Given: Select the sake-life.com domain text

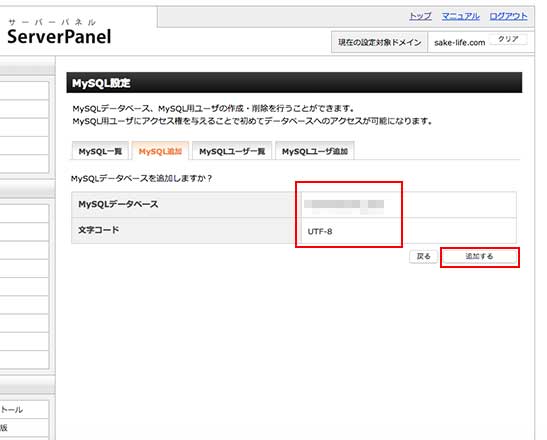Looking at the screenshot, I should click(x=459, y=43).
